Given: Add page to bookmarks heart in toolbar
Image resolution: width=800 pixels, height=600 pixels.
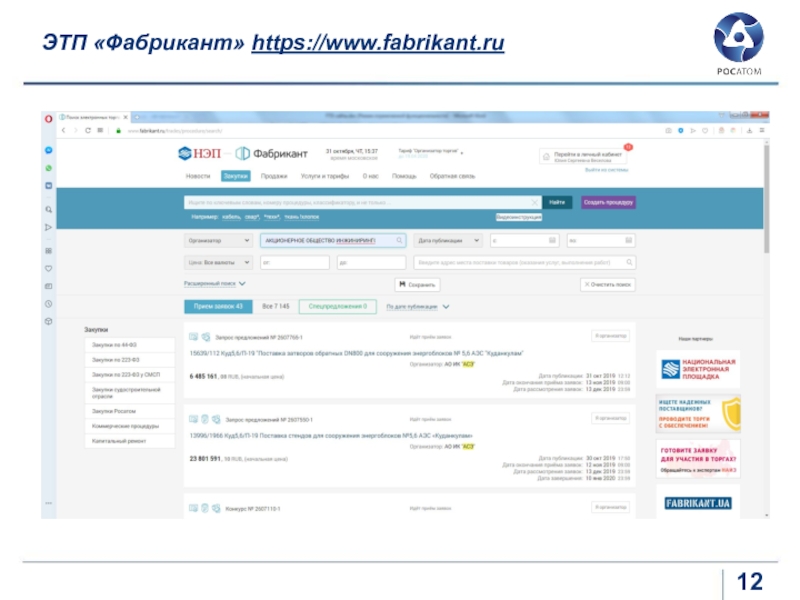Looking at the screenshot, I should [705, 131].
